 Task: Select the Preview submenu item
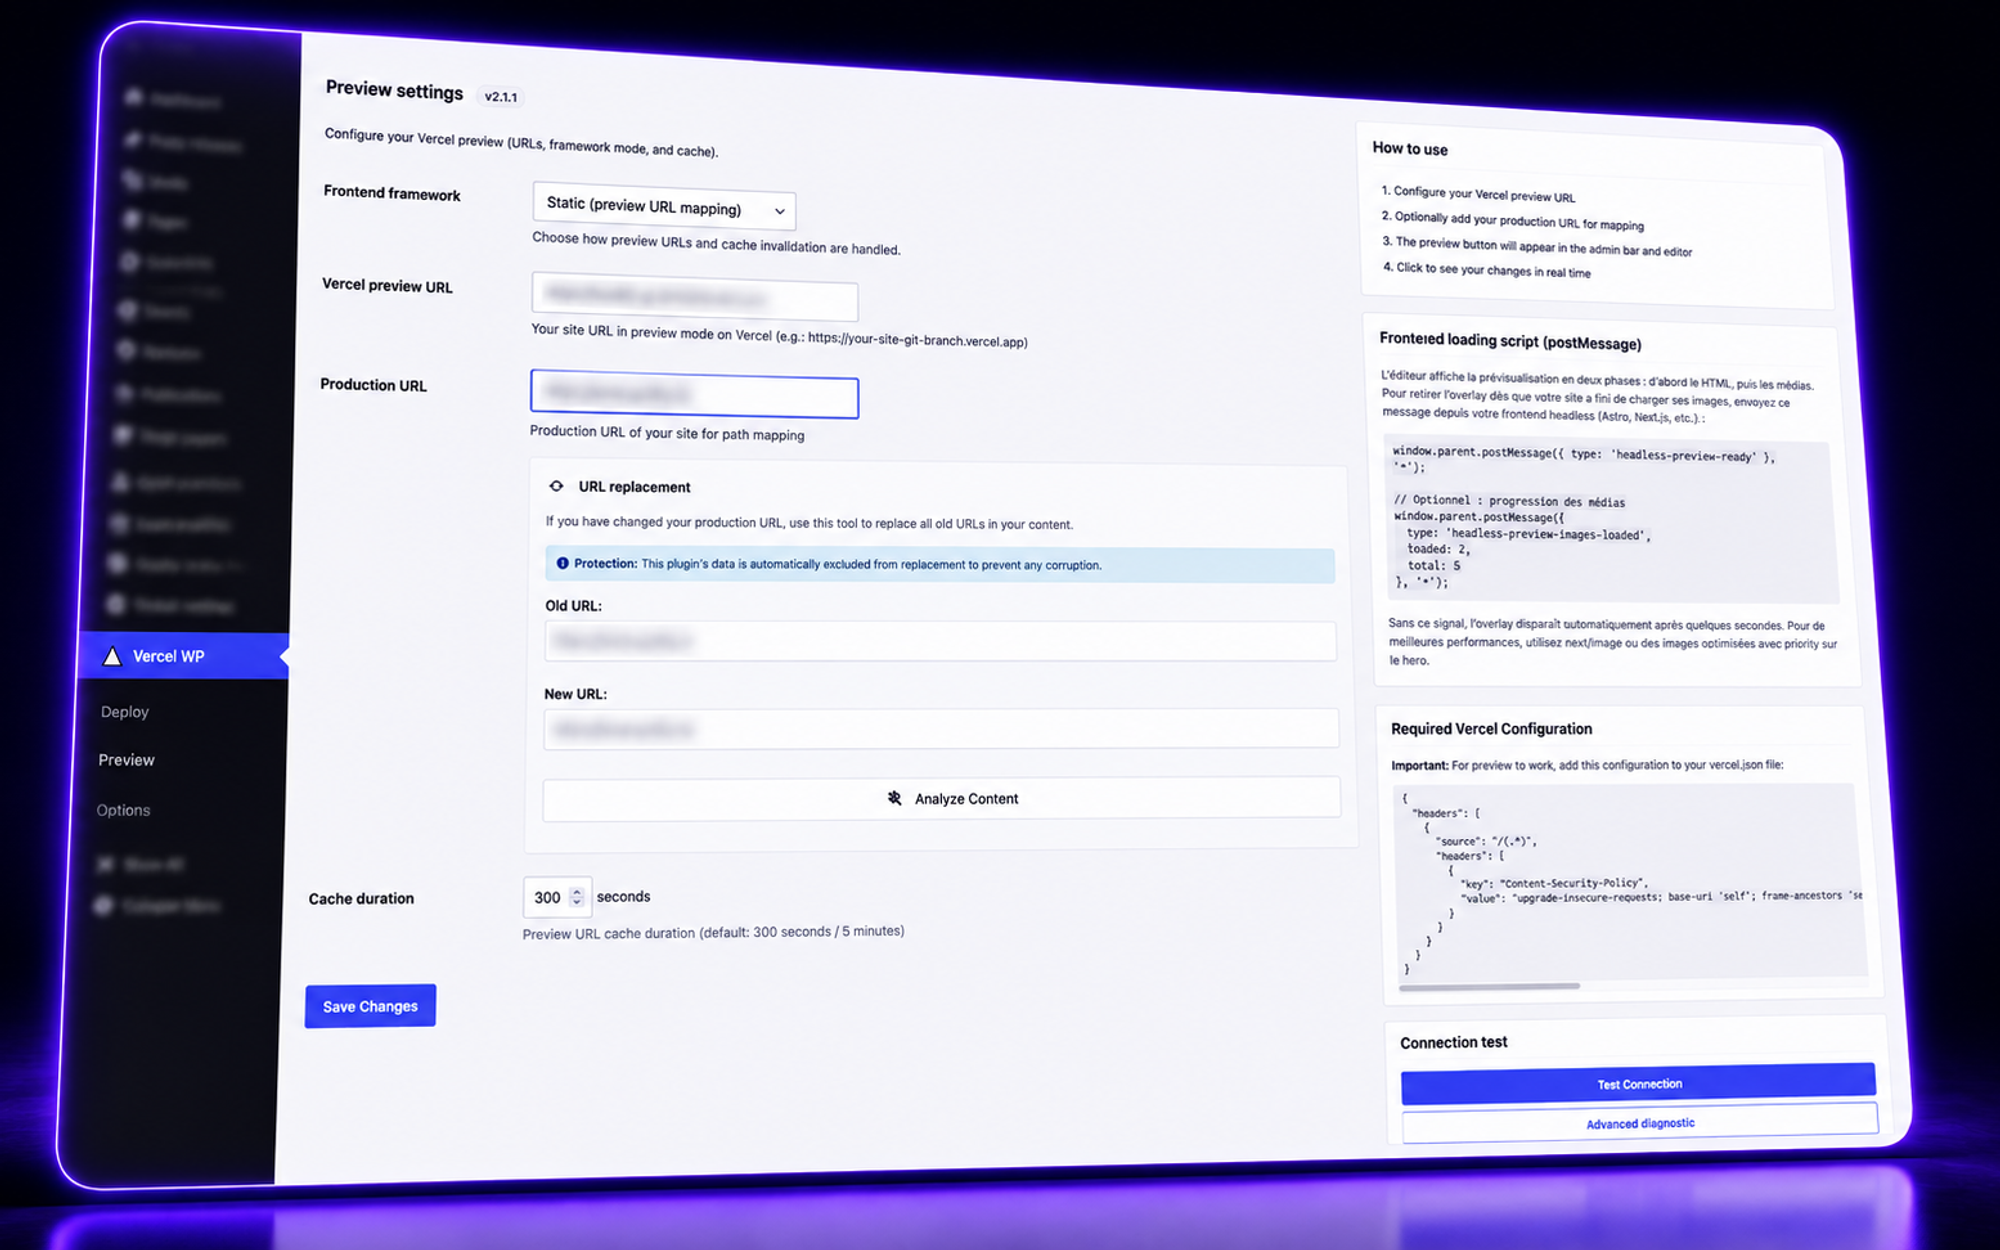pos(127,760)
